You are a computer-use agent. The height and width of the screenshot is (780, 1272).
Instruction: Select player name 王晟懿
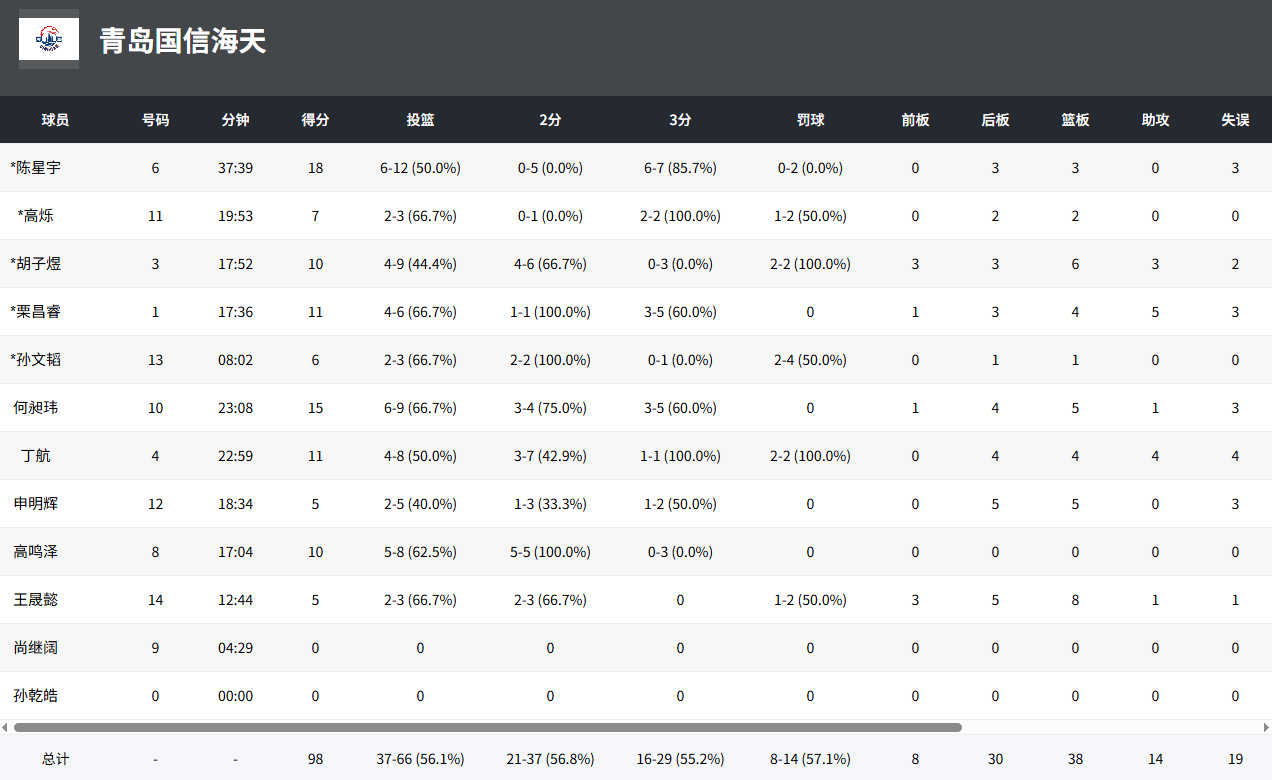[36, 600]
